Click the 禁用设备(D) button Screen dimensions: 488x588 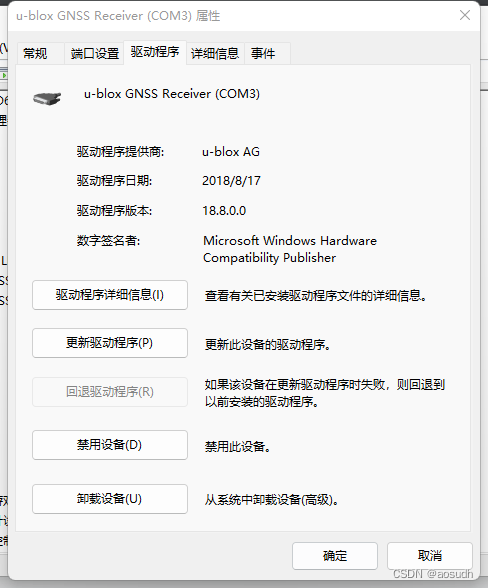[110, 445]
